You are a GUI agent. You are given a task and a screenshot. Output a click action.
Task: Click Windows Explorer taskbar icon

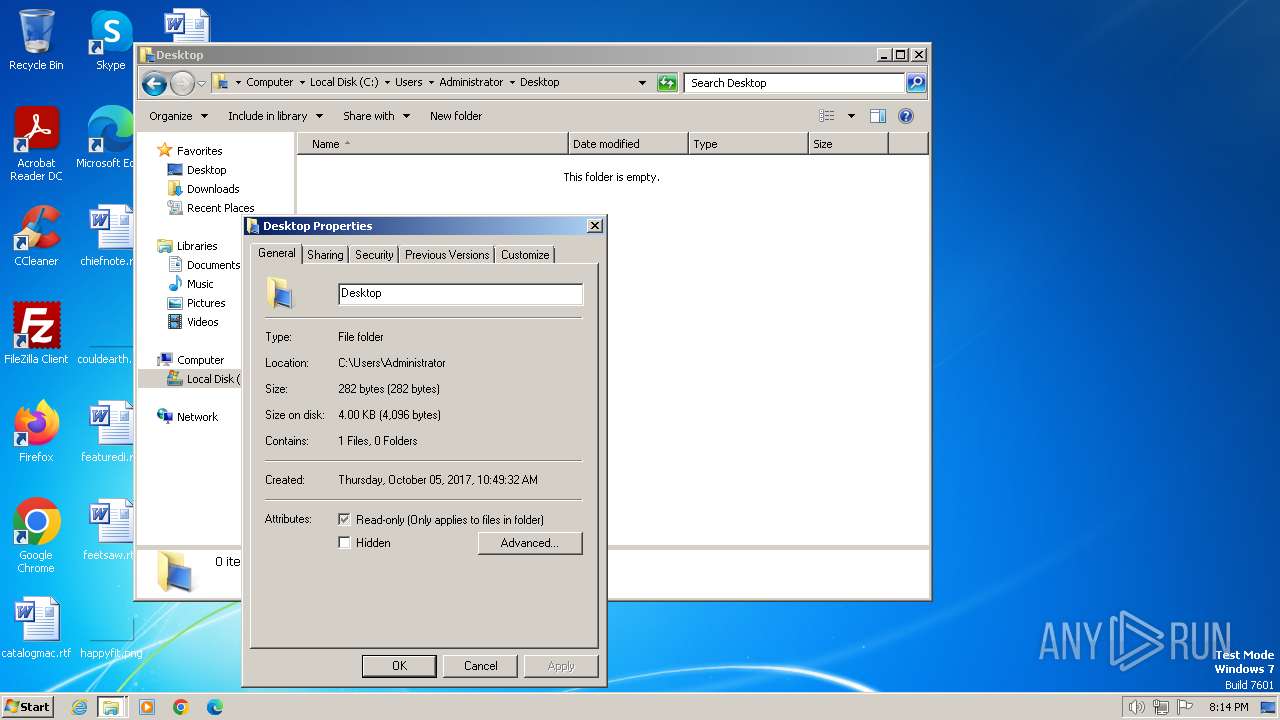pos(111,707)
